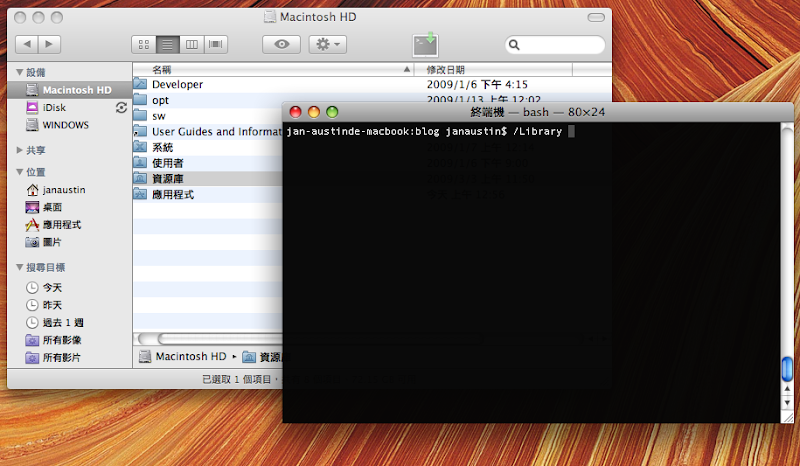
Task: Select the sw folder row
Action: (208, 116)
